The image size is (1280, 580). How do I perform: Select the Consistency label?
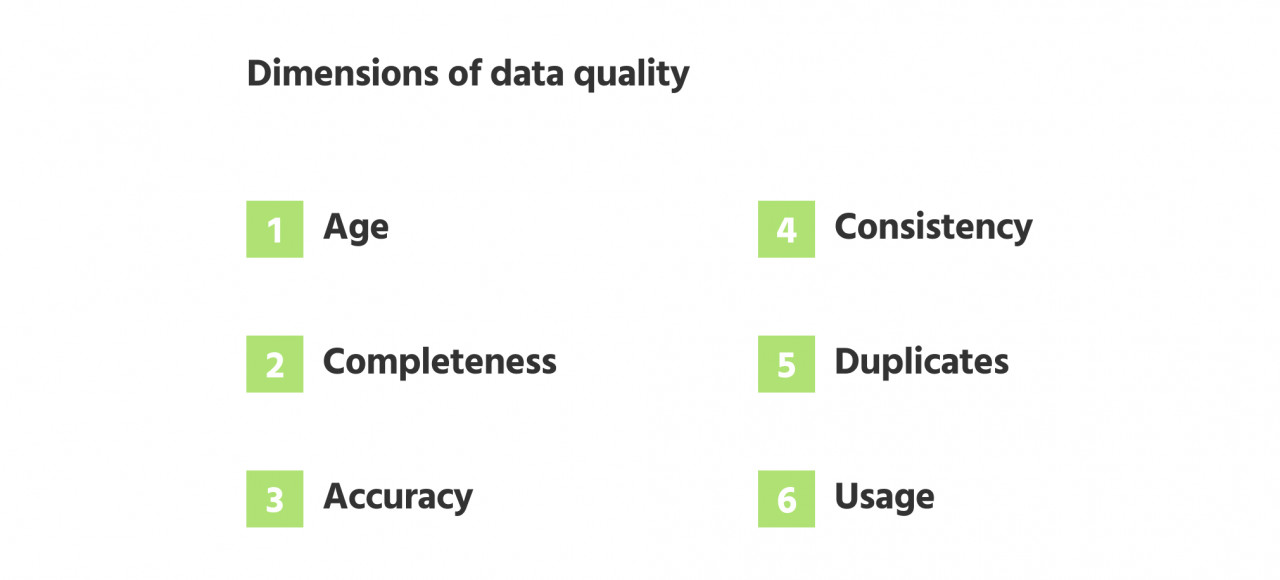tap(933, 227)
